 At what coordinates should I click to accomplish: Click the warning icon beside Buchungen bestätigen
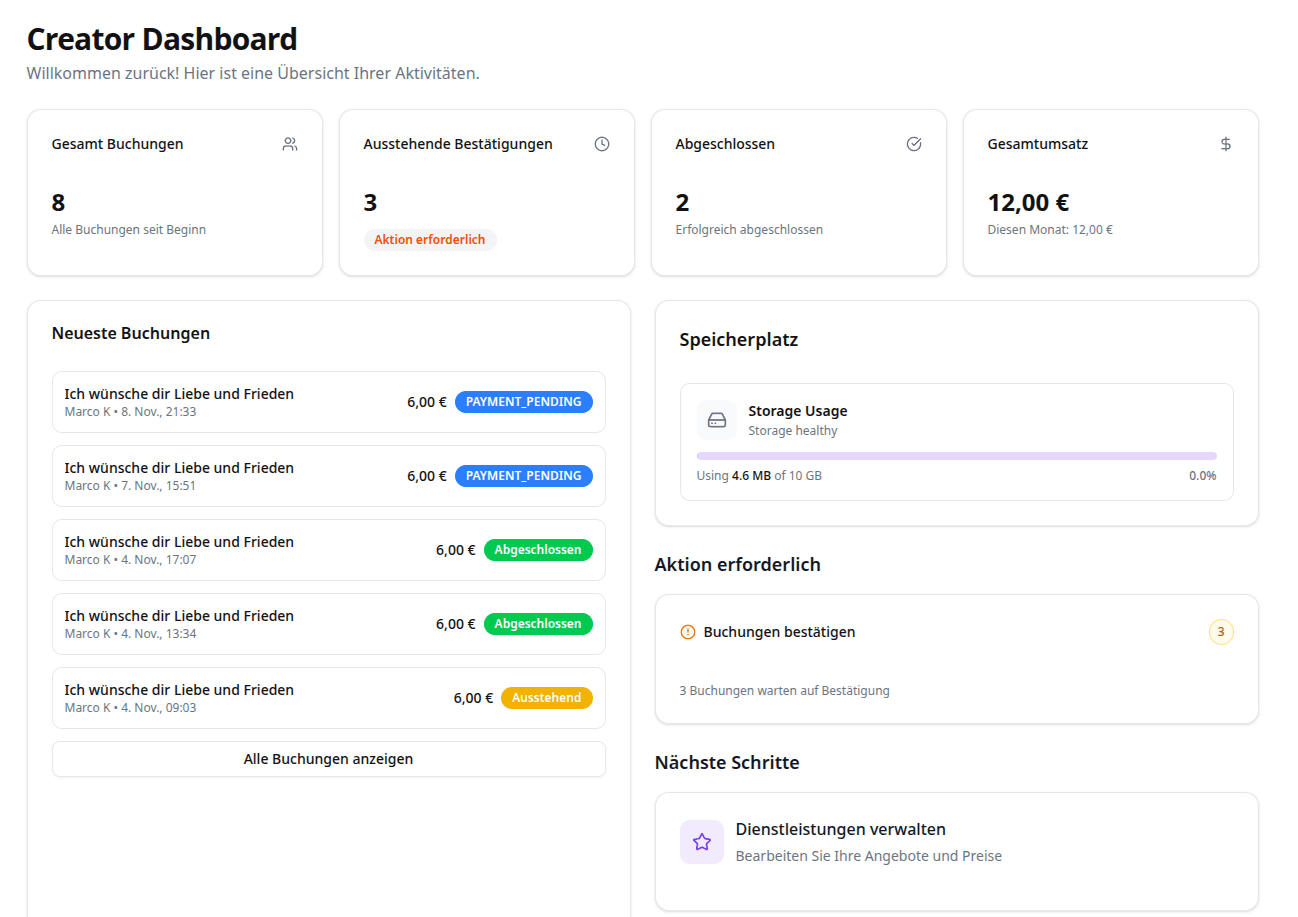pos(685,631)
